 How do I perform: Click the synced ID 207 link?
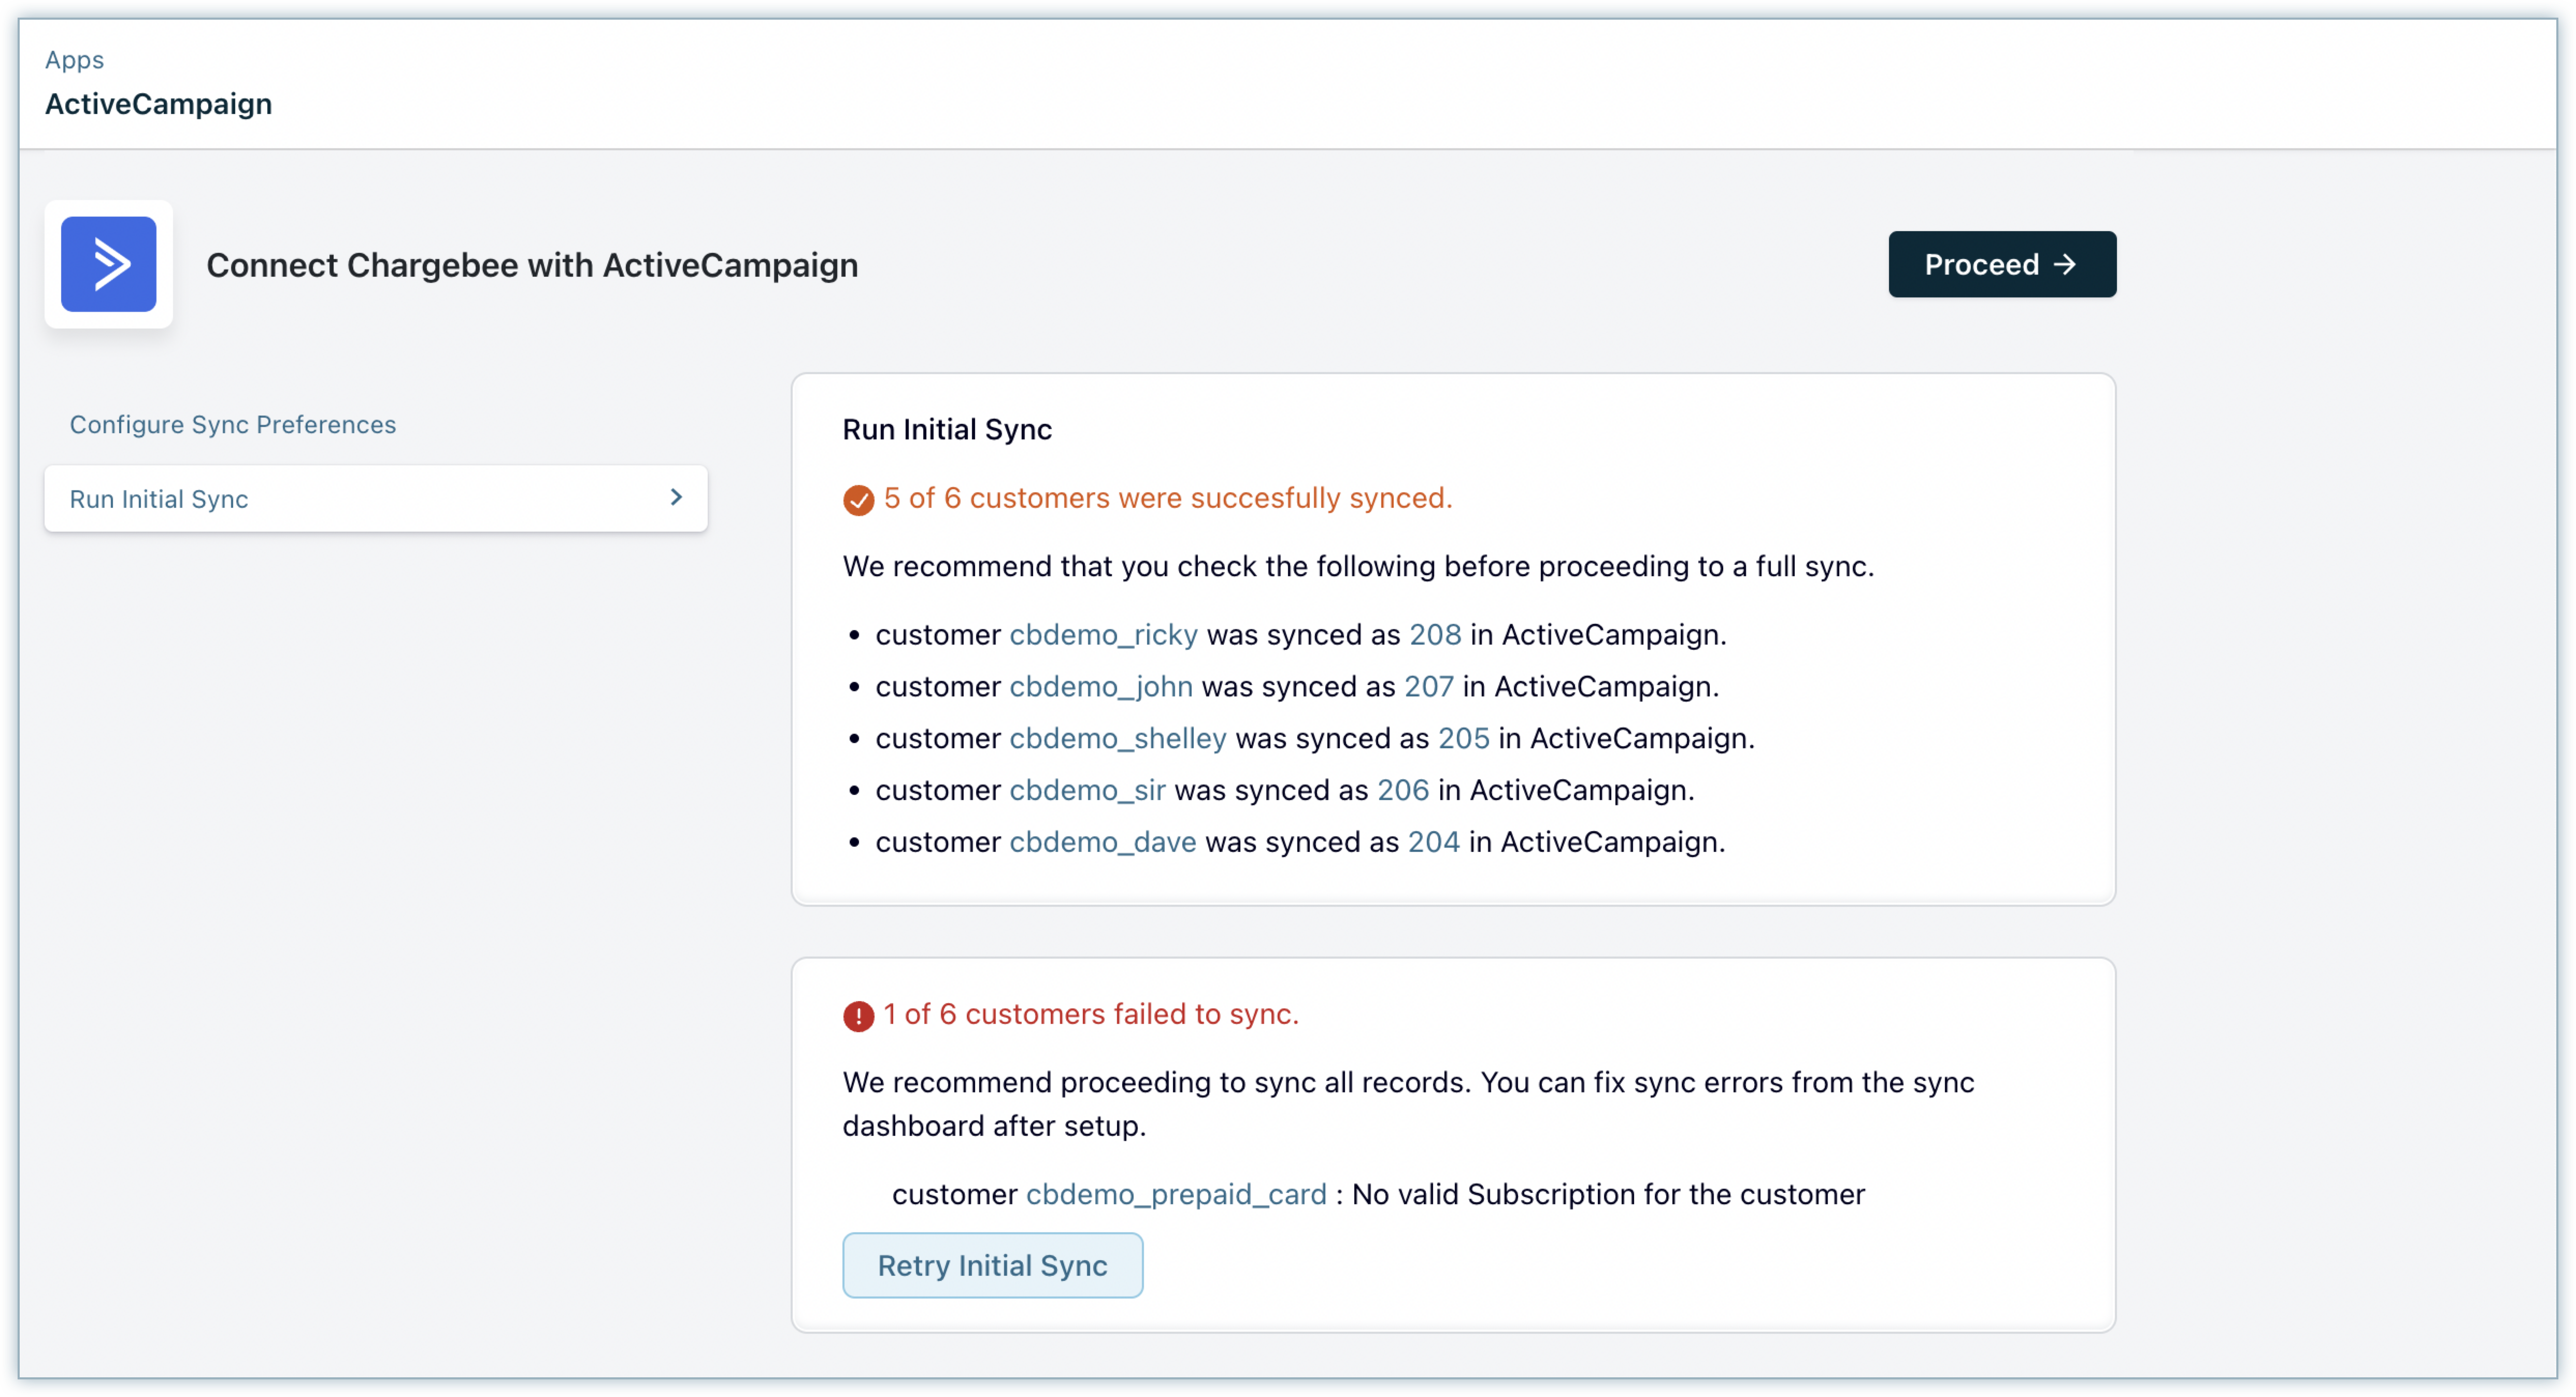tap(1428, 687)
